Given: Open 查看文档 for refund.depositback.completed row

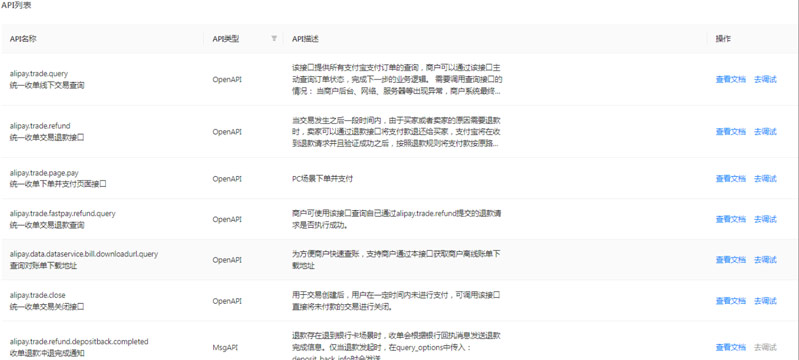Looking at the screenshot, I should tap(730, 347).
